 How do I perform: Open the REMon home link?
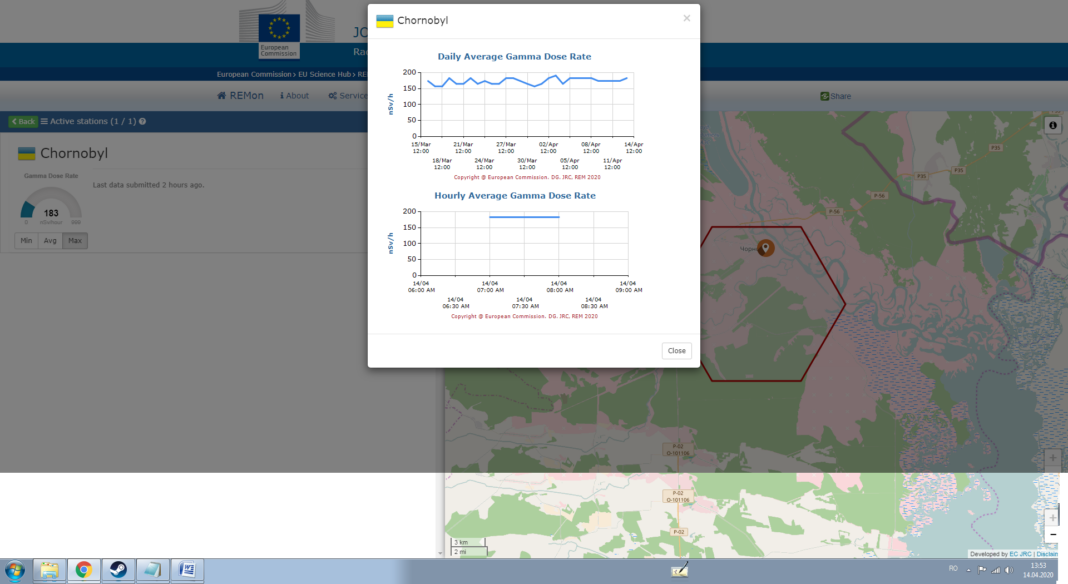(240, 95)
